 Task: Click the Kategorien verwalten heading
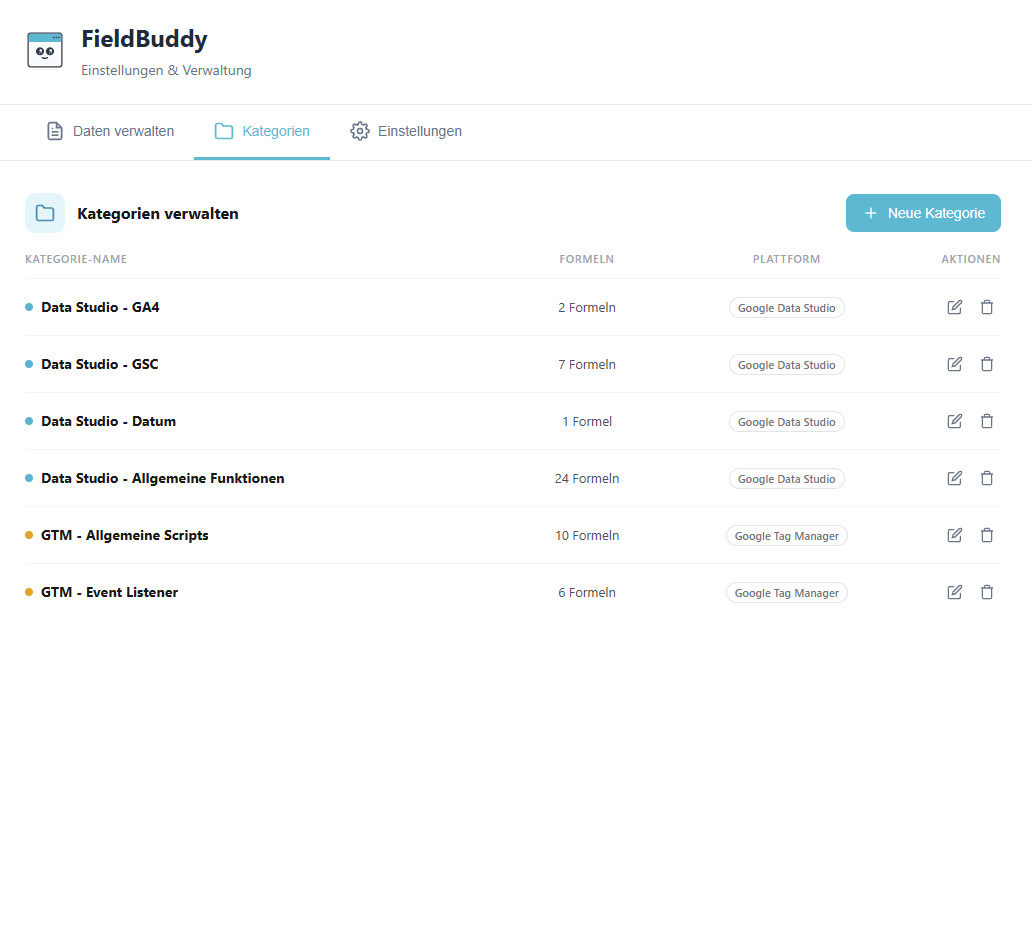click(158, 214)
